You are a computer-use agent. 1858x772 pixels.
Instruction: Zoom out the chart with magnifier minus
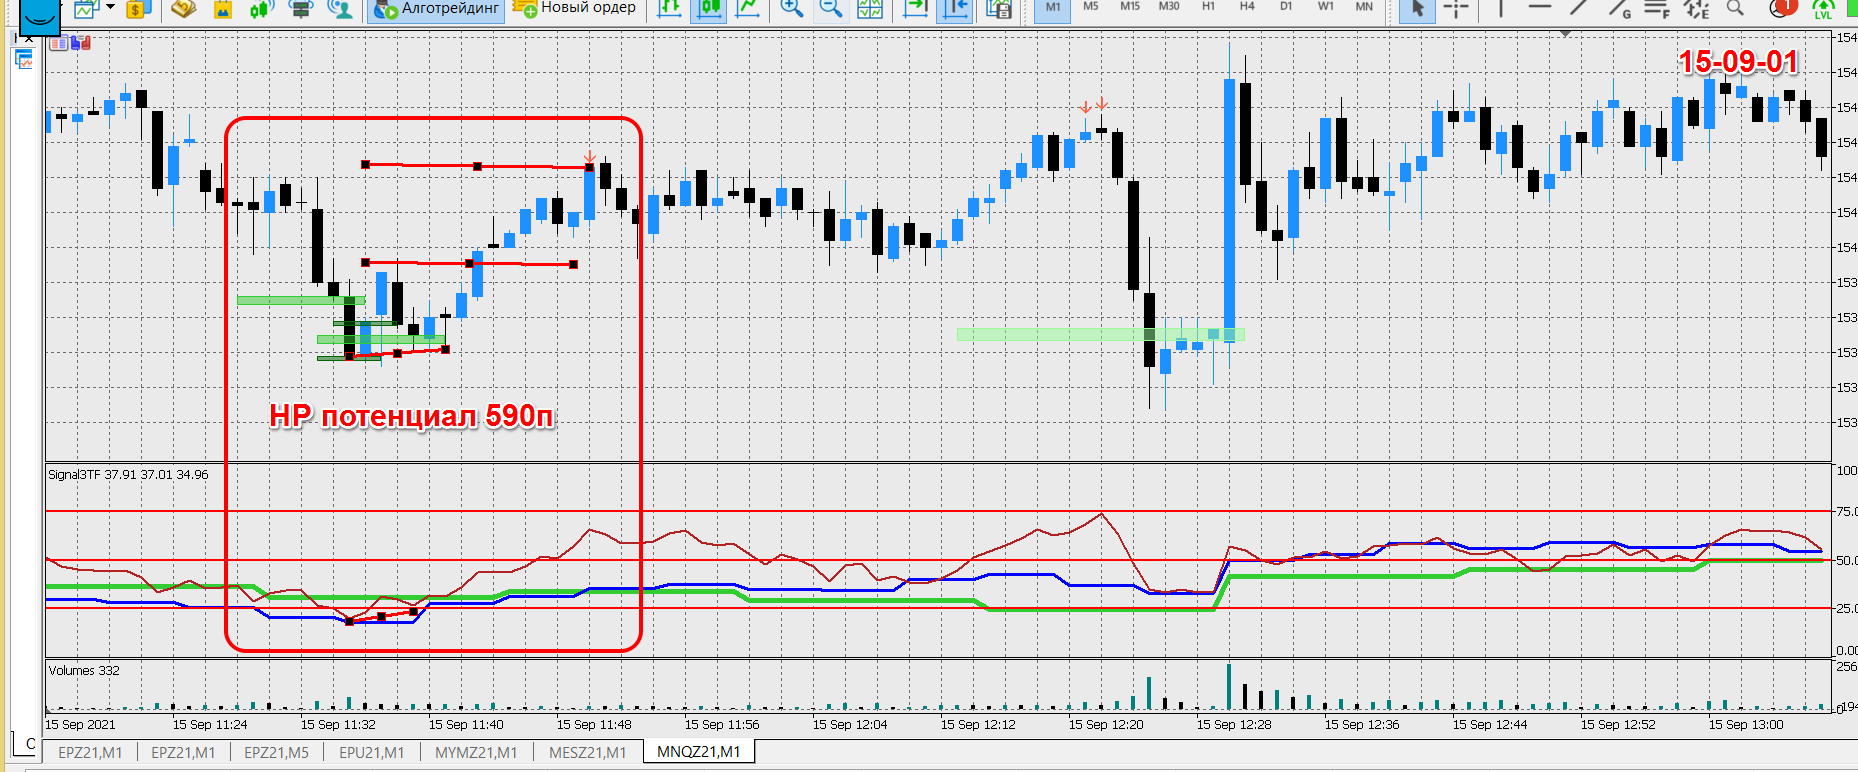click(830, 8)
